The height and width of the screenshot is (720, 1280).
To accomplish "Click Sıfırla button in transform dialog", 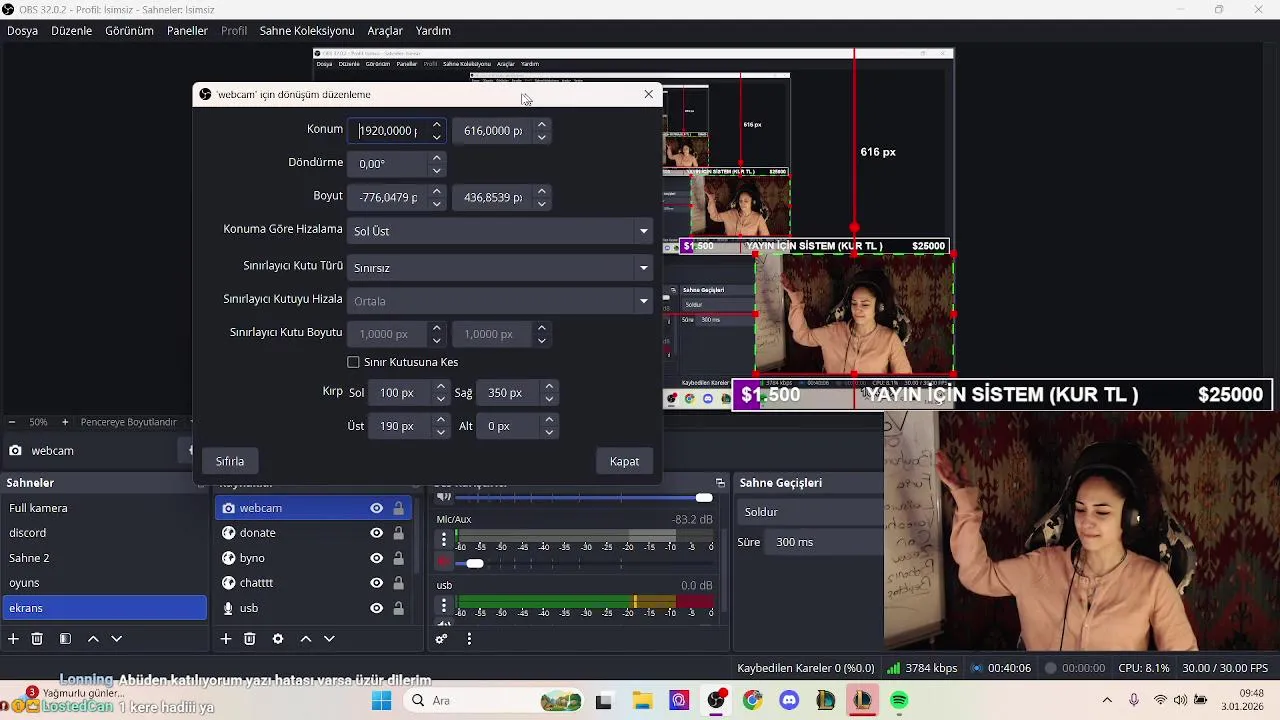I will tap(230, 461).
